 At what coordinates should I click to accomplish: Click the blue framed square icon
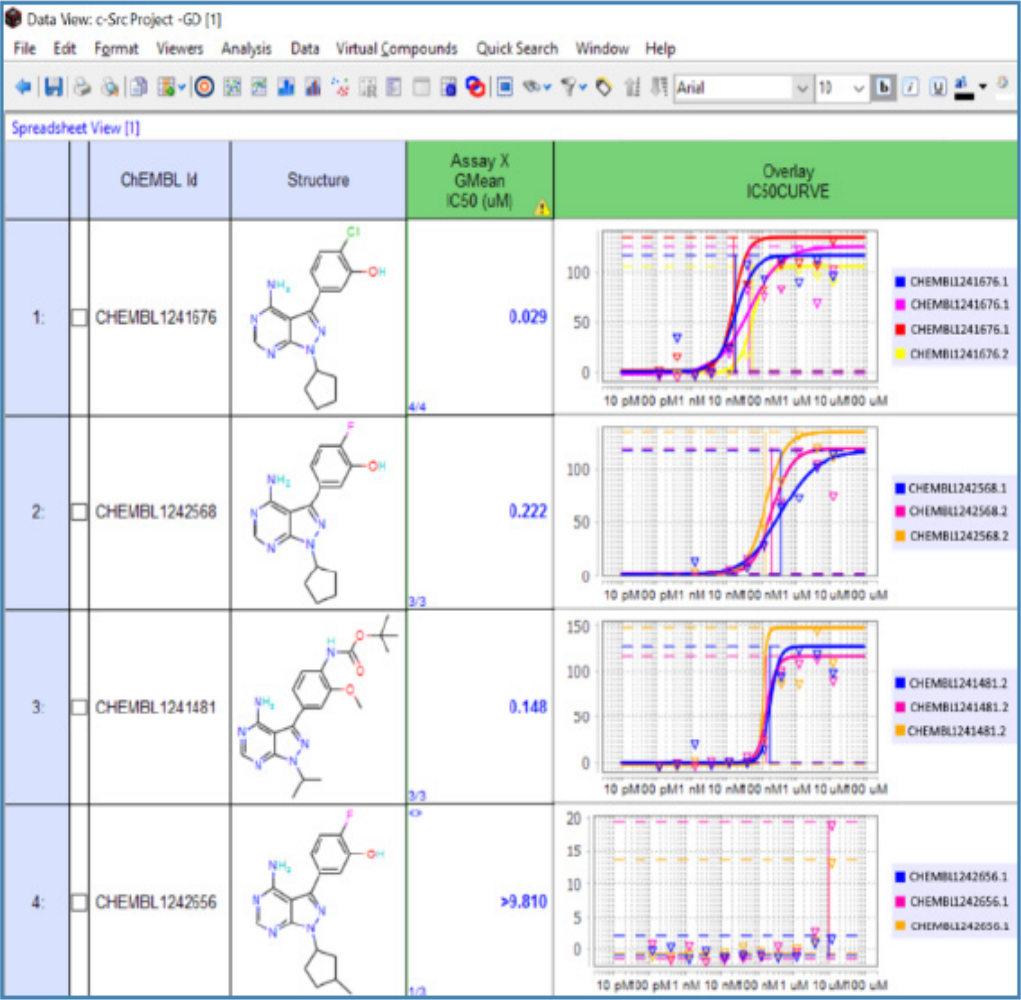(505, 87)
